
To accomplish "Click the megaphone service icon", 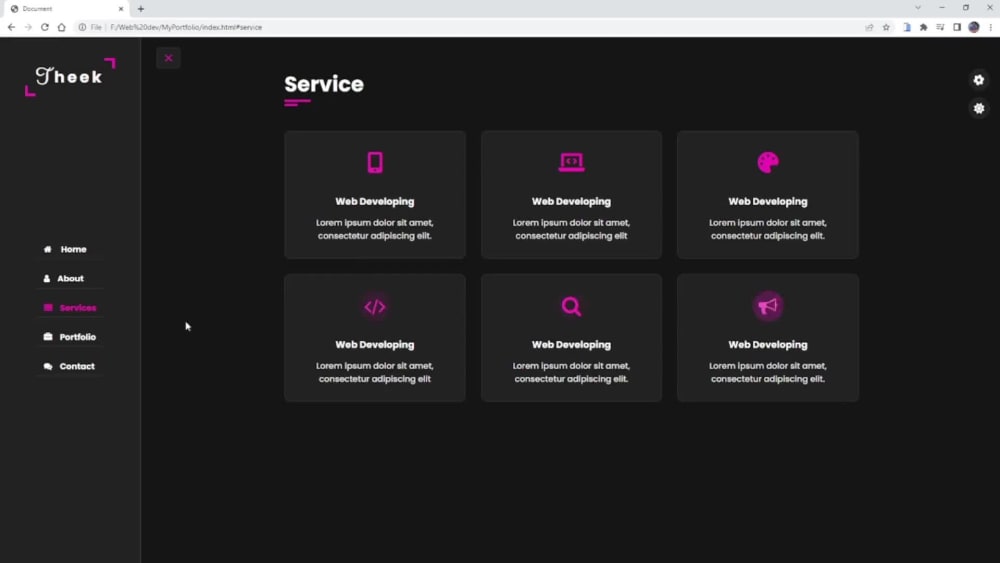I will click(x=768, y=306).
